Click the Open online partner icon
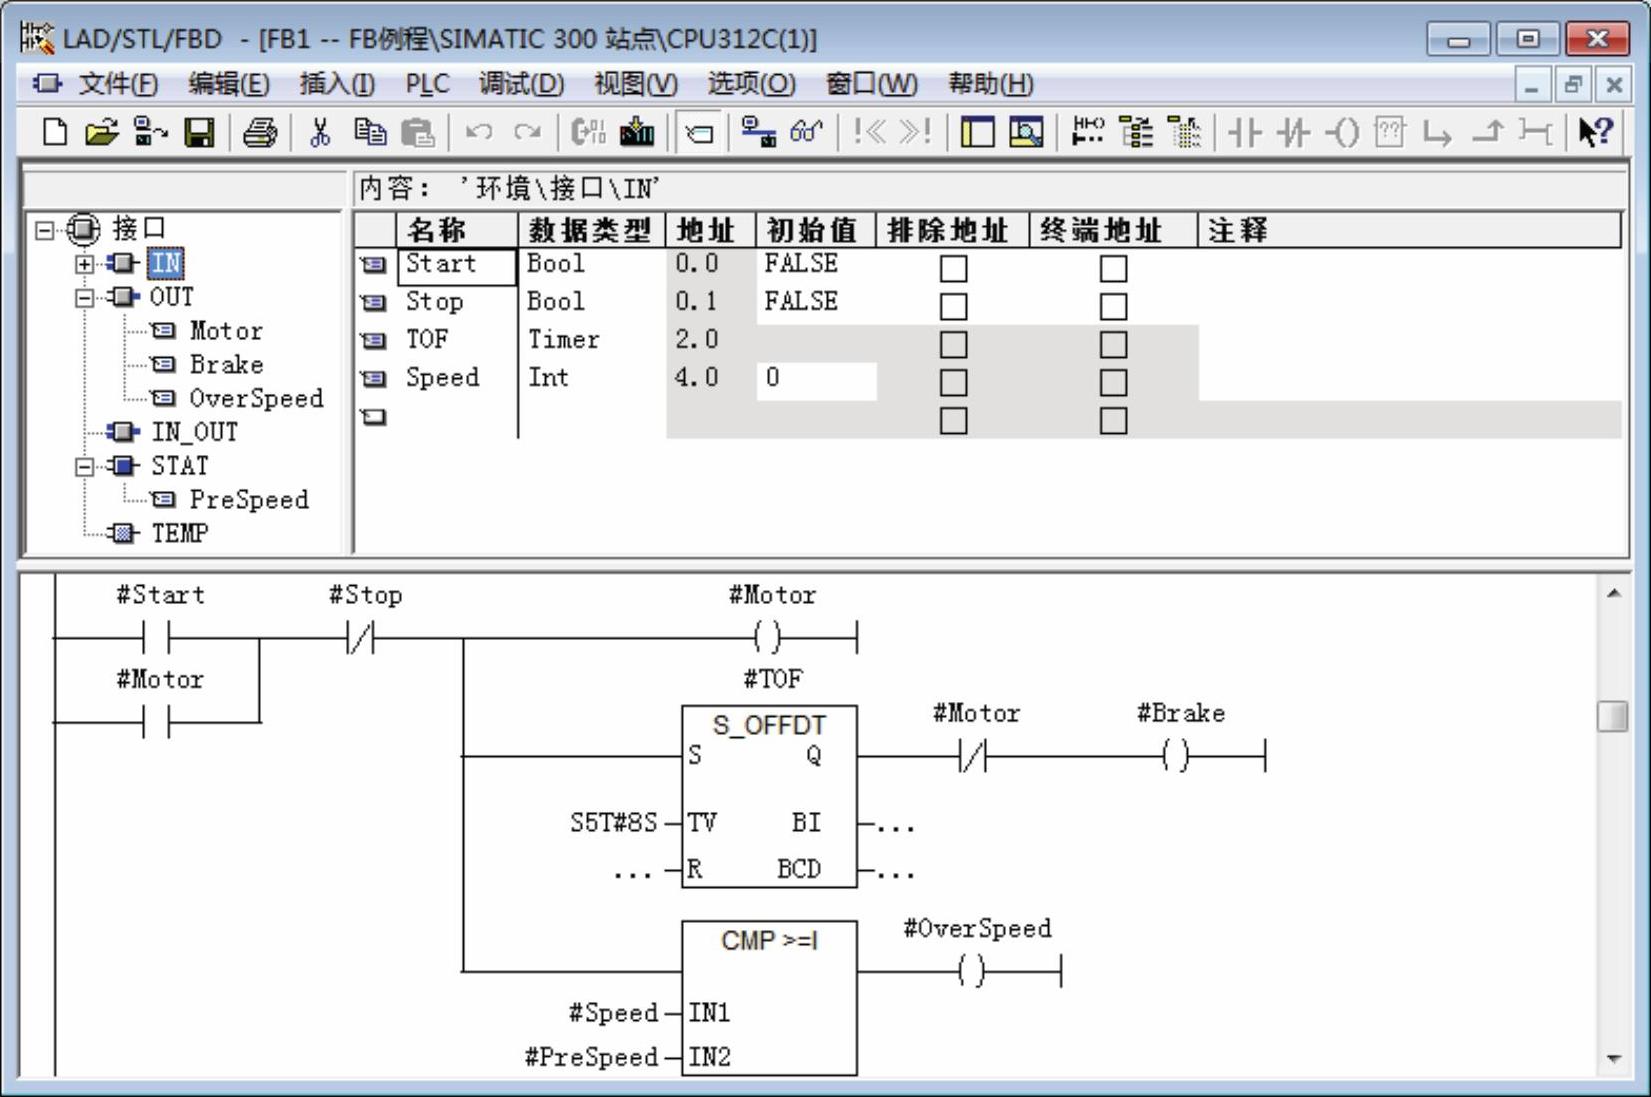The height and width of the screenshot is (1097, 1651). (151, 132)
